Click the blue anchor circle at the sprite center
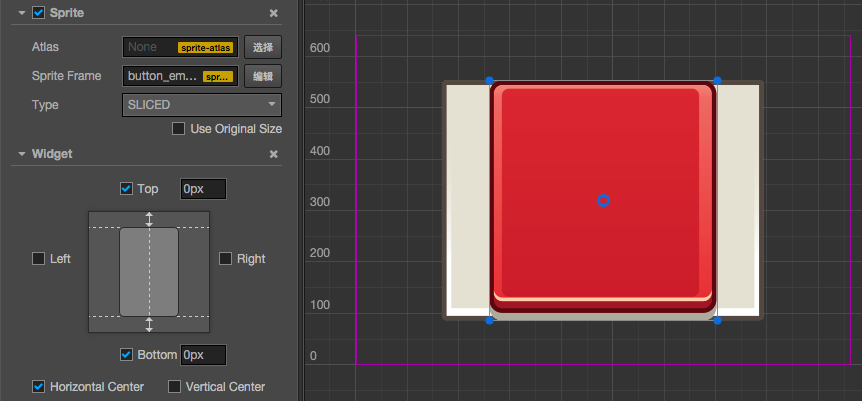This screenshot has height=401, width=862. [603, 201]
